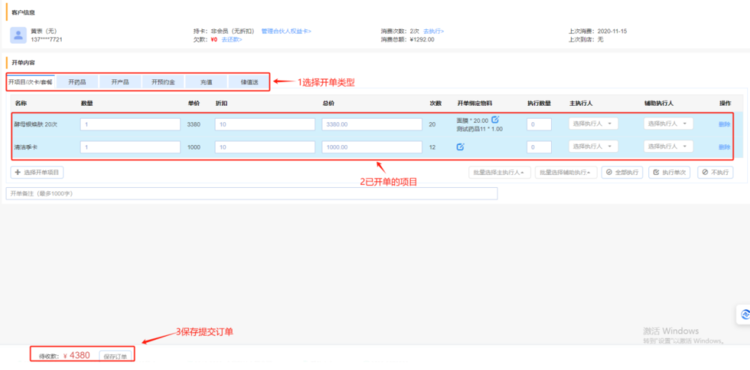
Task: Click unit price 1000
Action: (x=194, y=147)
